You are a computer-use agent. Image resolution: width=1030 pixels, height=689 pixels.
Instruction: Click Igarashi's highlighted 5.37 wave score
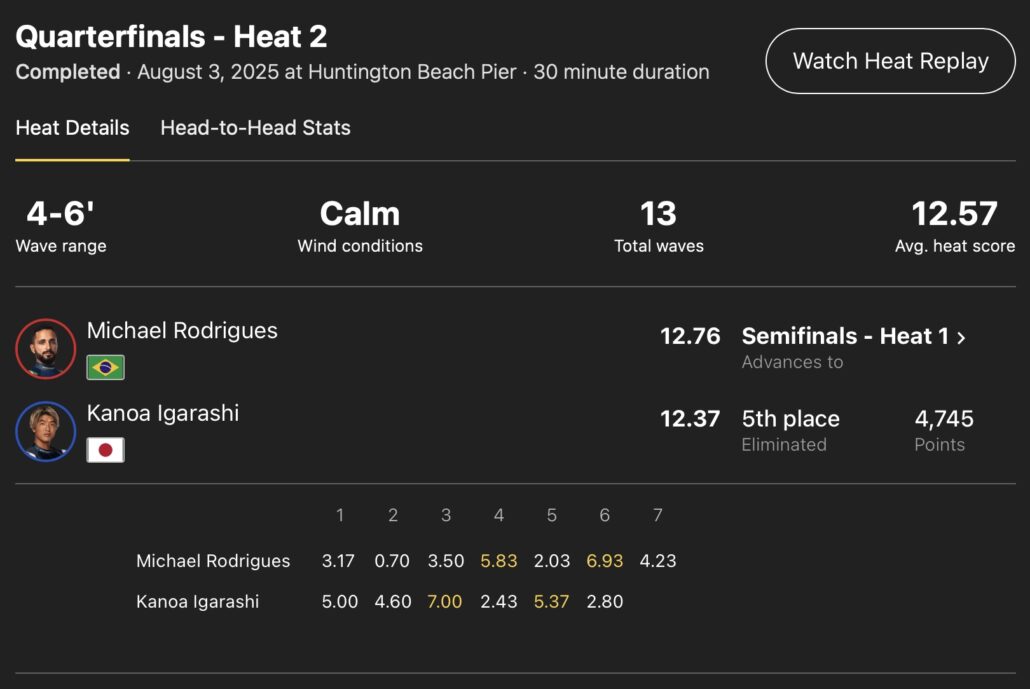click(x=552, y=602)
